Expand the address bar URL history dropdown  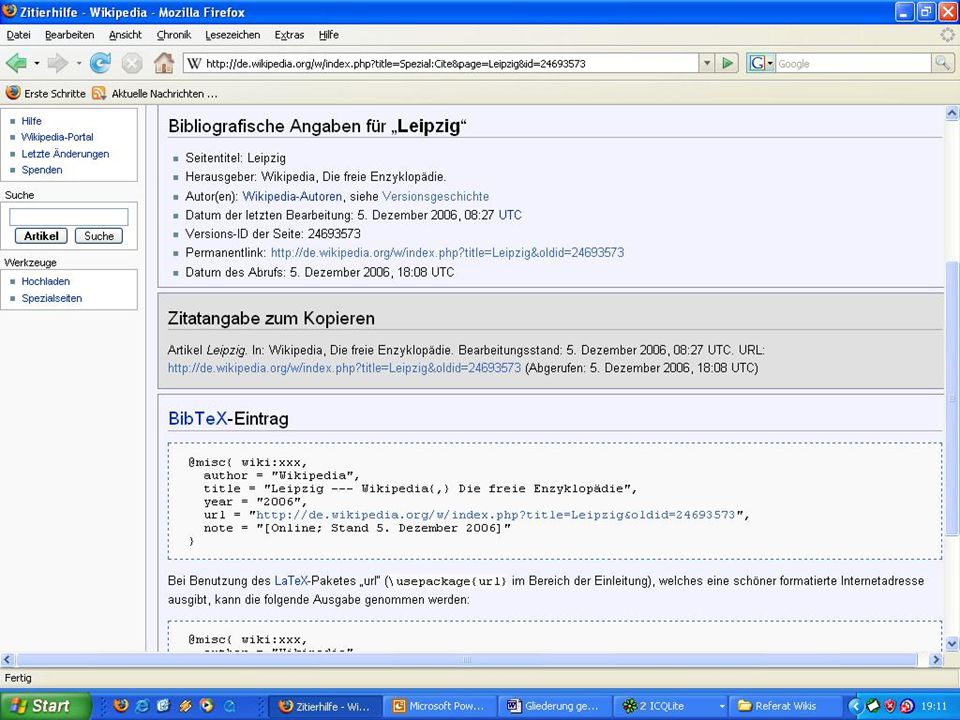pyautogui.click(x=707, y=63)
